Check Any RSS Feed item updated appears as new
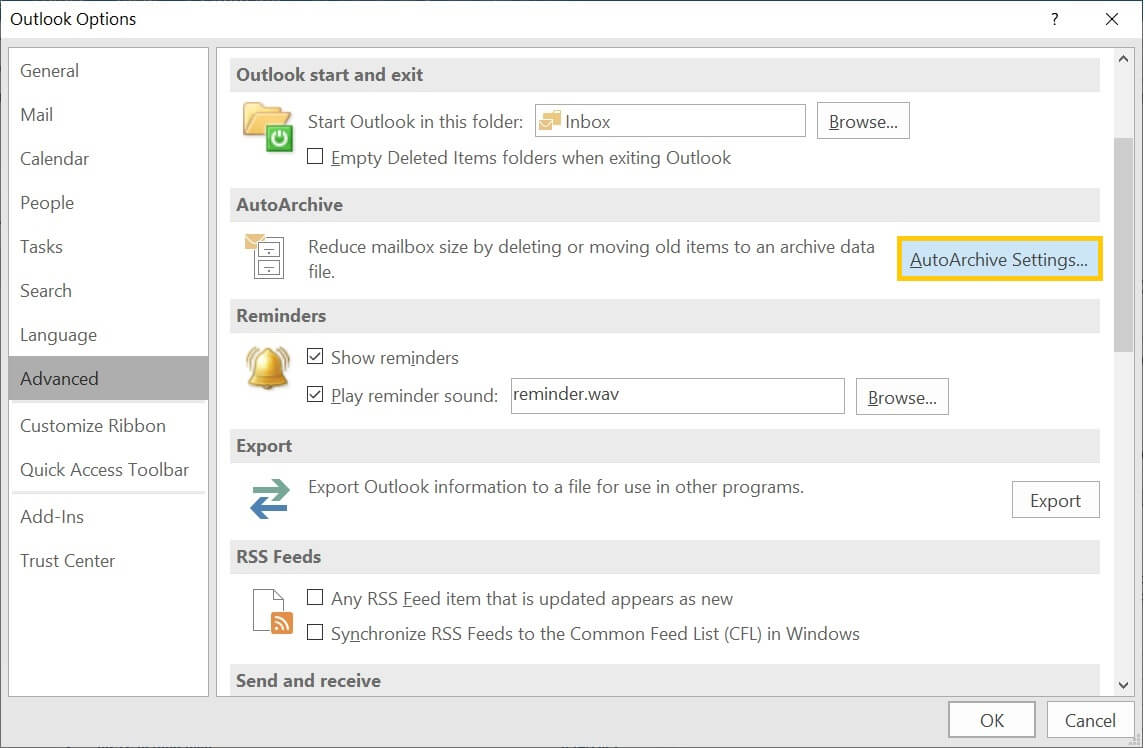The image size is (1145, 748). 315,598
